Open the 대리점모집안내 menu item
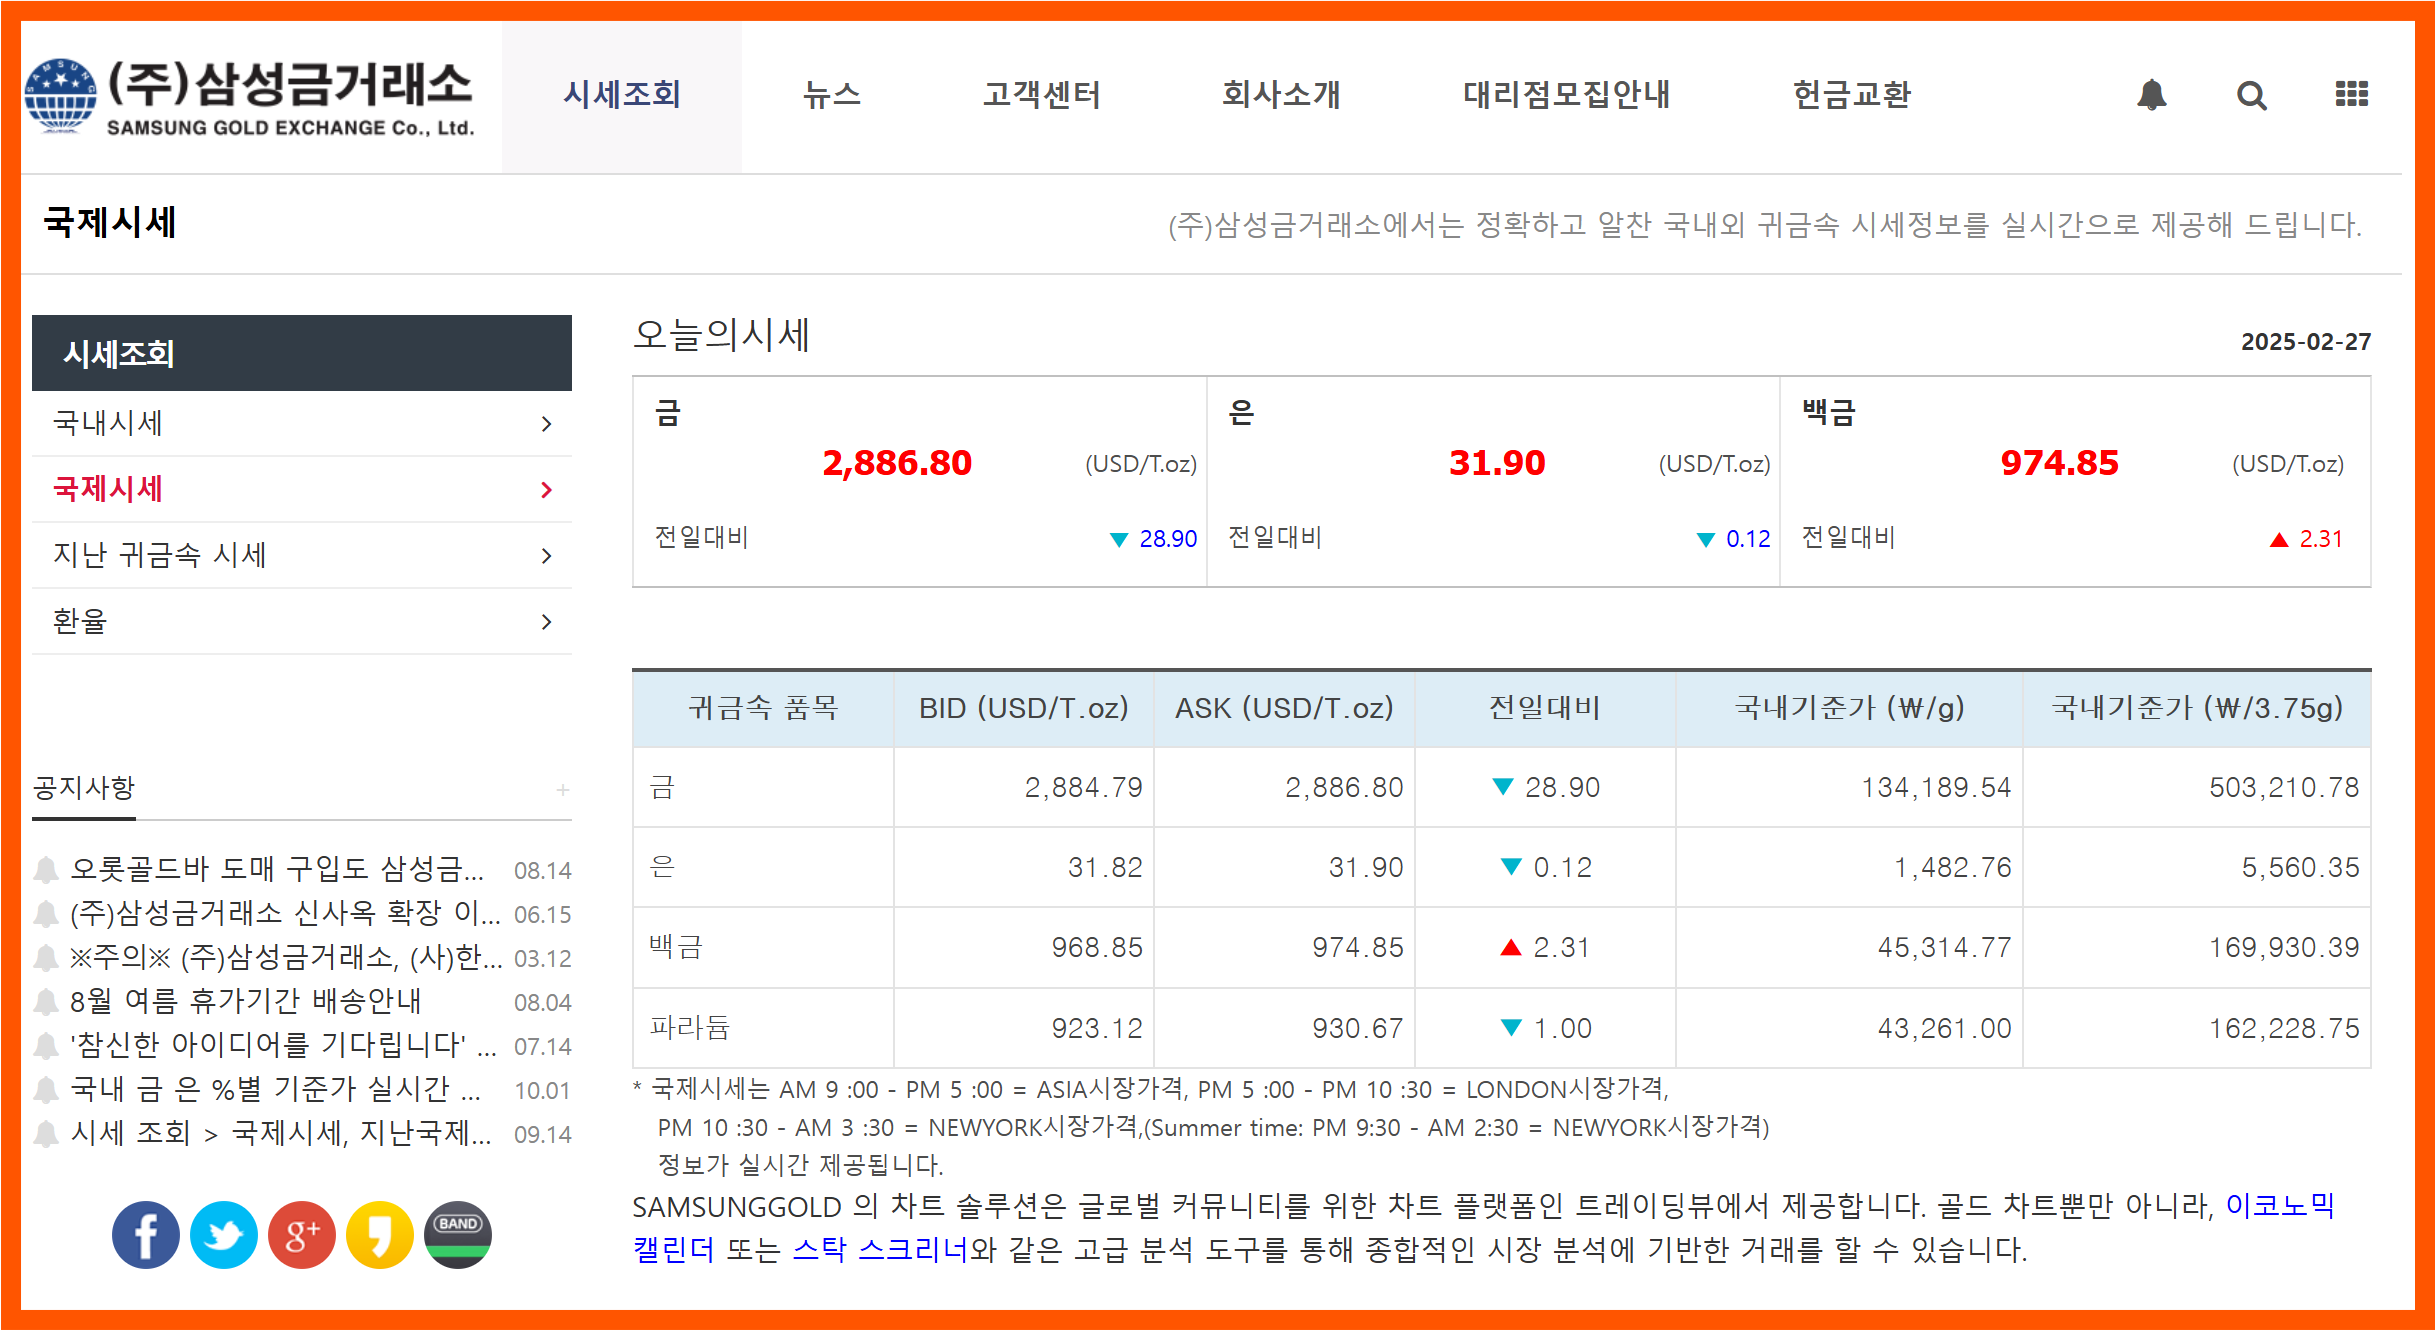The width and height of the screenshot is (2435, 1331). 1566,95
